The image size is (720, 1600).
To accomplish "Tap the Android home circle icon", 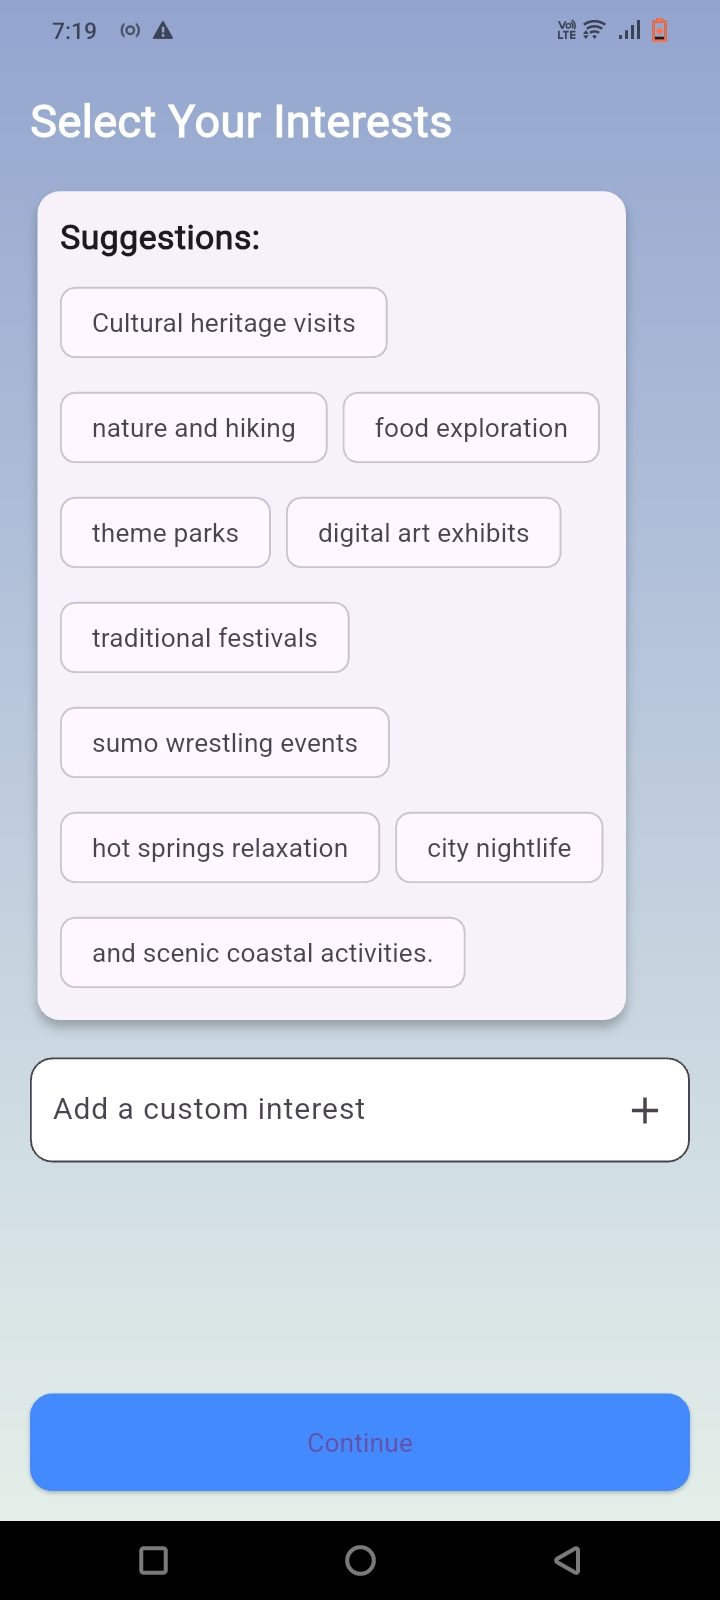I will pos(360,1560).
